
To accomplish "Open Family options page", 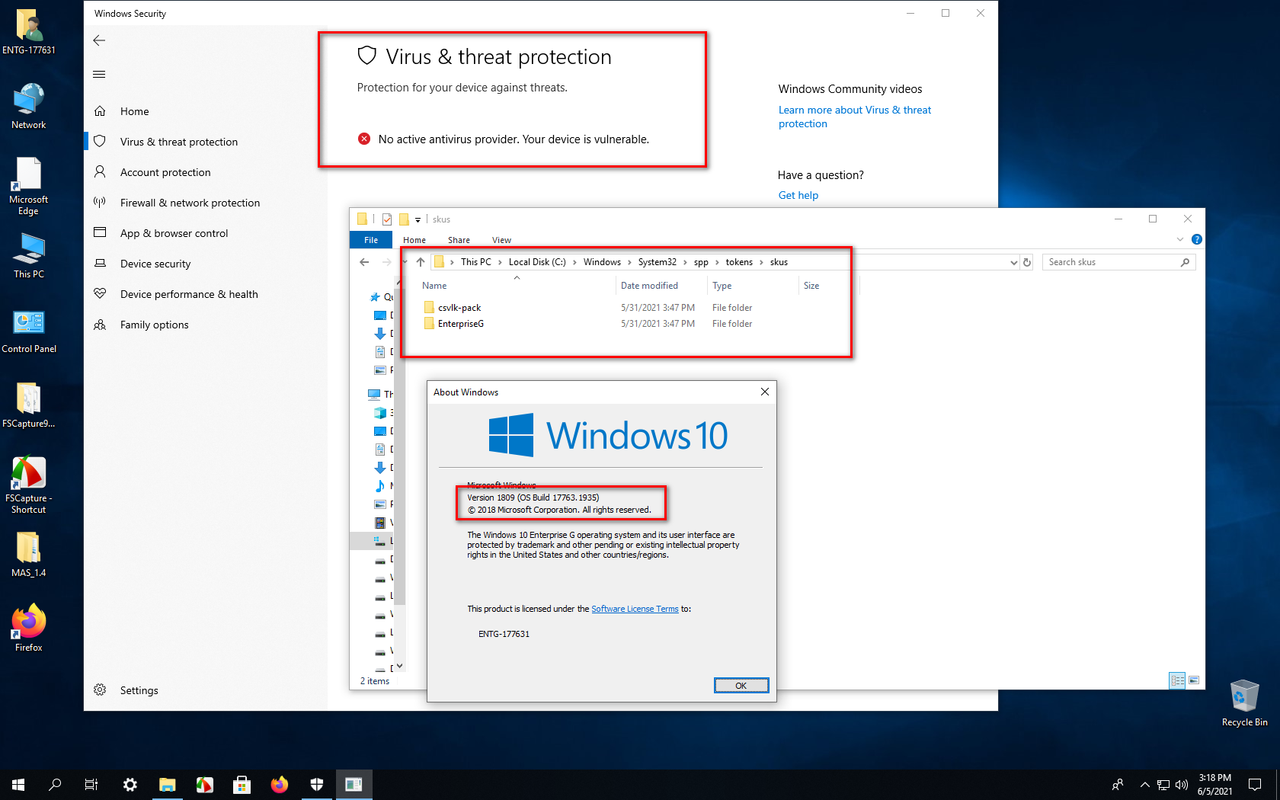I will click(x=154, y=325).
